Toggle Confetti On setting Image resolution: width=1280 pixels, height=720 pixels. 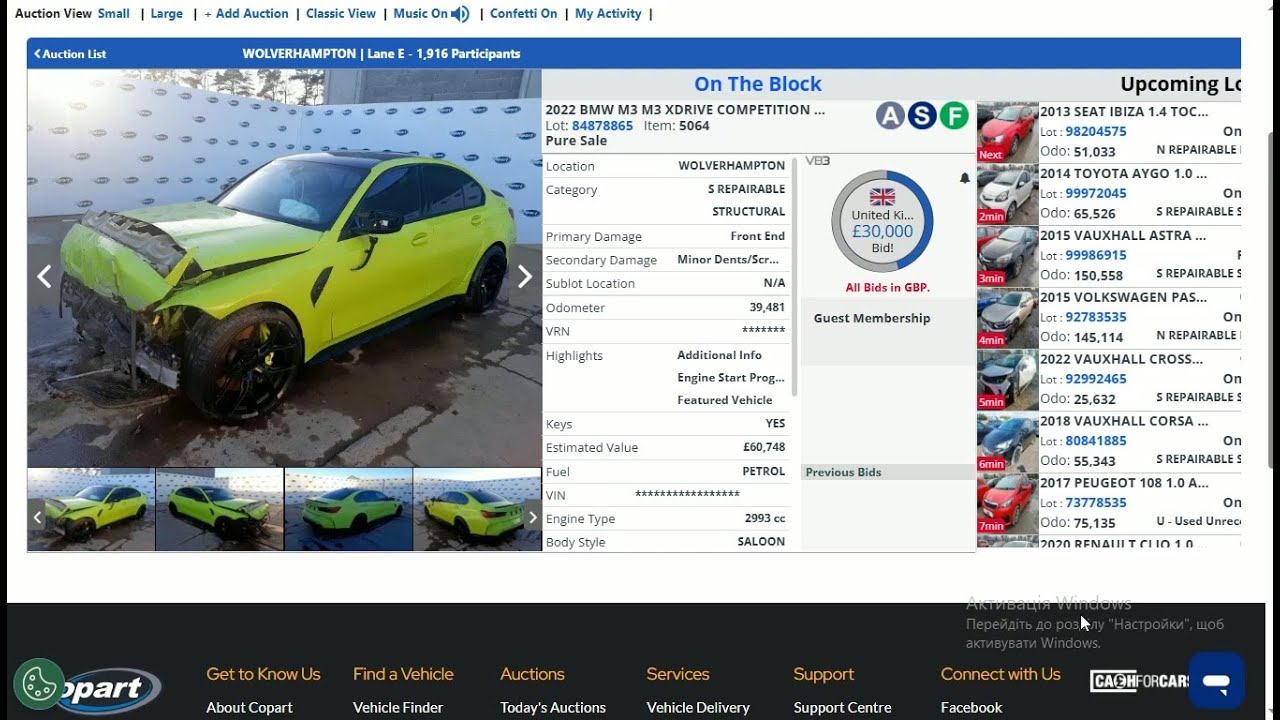(523, 14)
